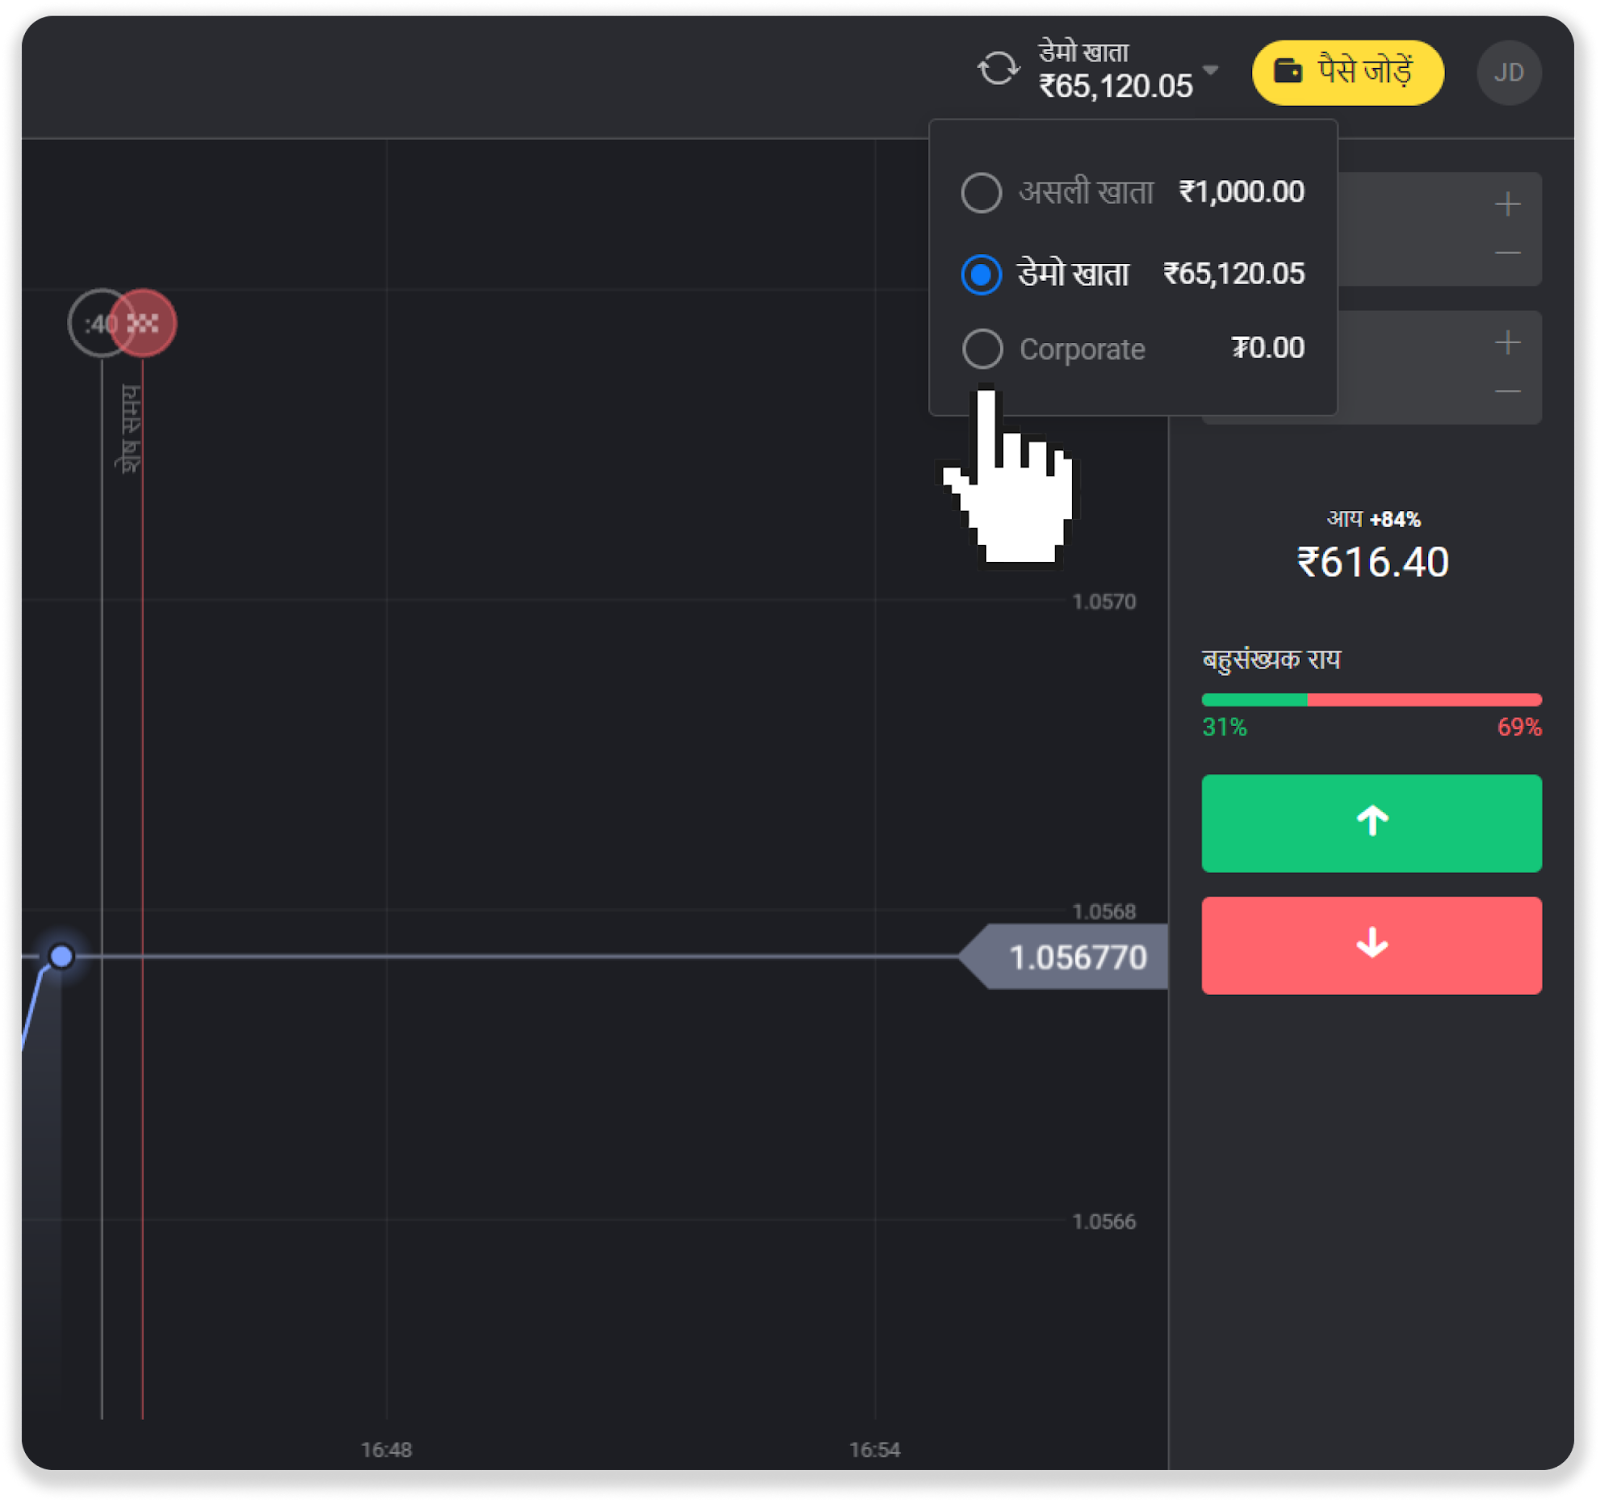The width and height of the screenshot is (1600, 1502).
Task: Select the Corporate account radio button
Action: 981,349
